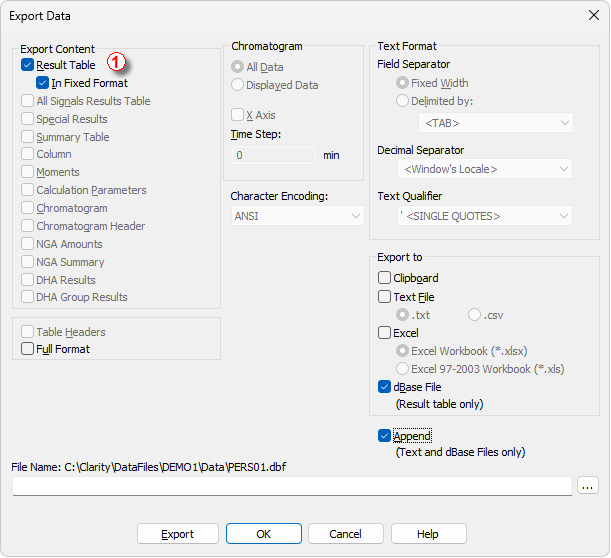Open Help for this dialog
Image resolution: width=611 pixels, height=558 pixels.
(429, 534)
